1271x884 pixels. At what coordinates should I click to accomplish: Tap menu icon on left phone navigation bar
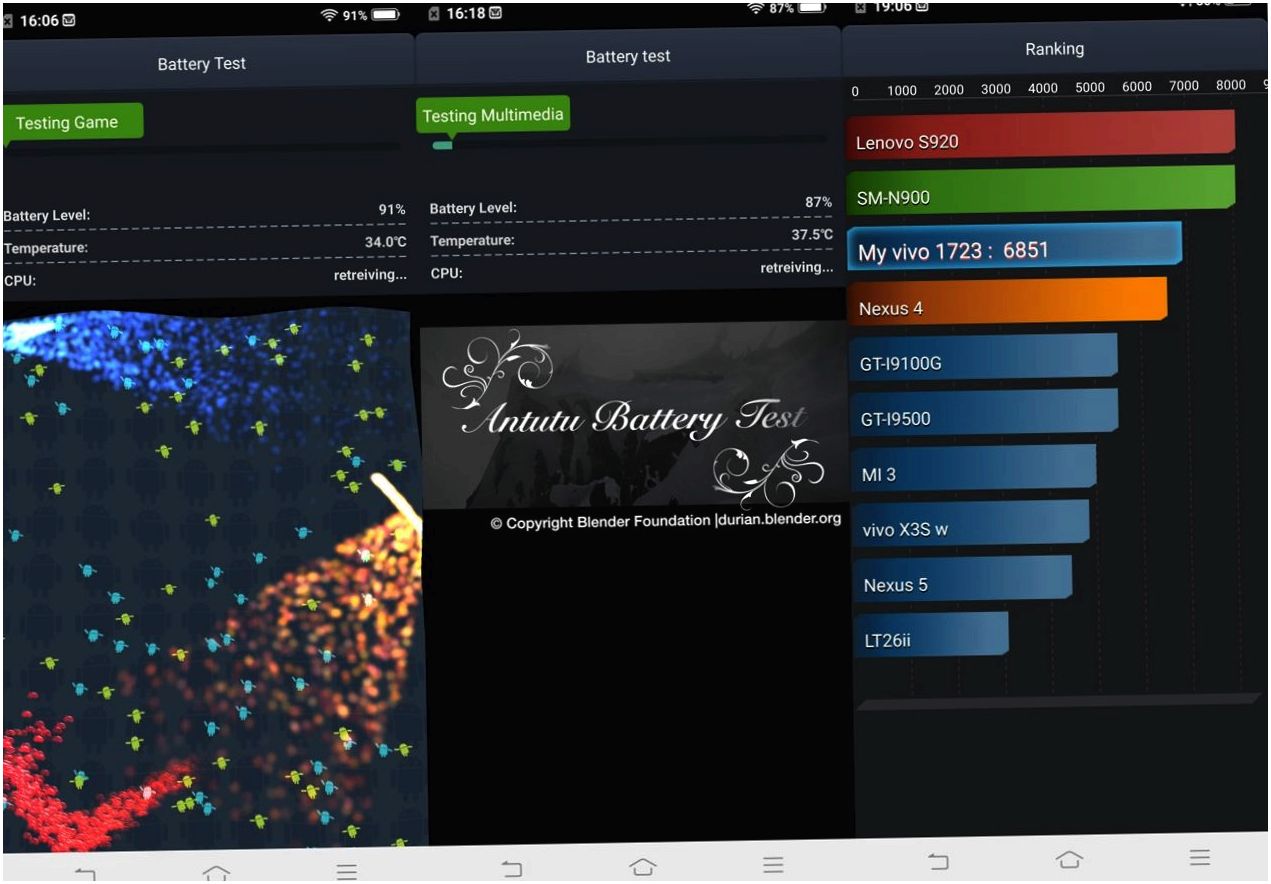coord(346,872)
